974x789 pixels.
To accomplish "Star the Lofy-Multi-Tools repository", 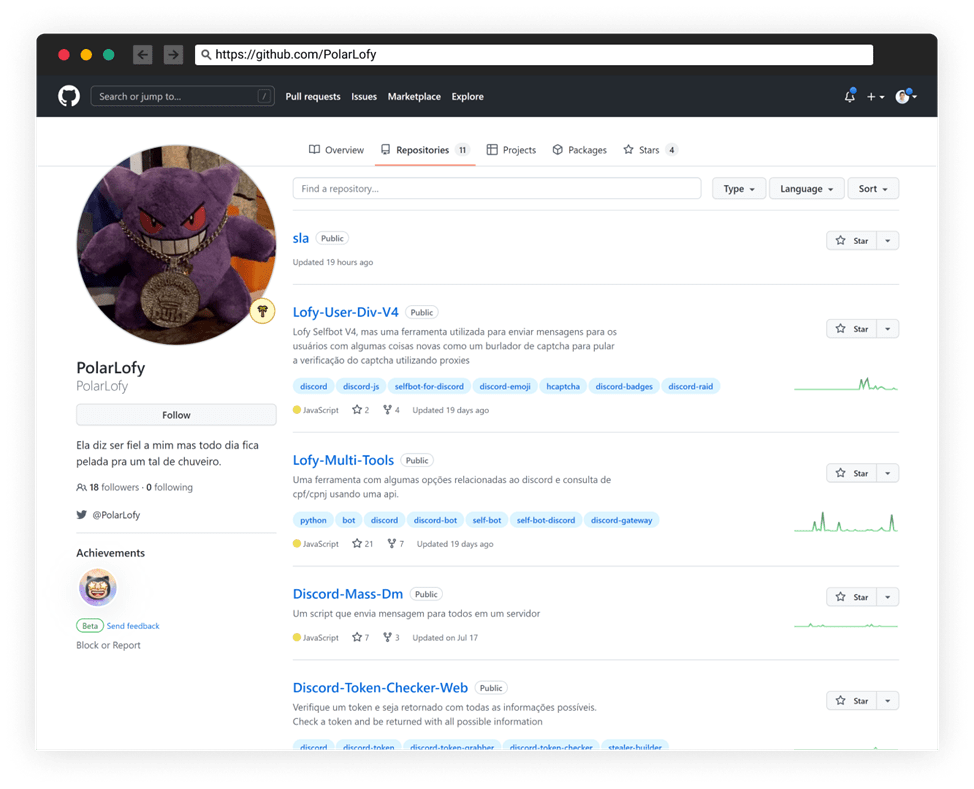I will point(852,473).
